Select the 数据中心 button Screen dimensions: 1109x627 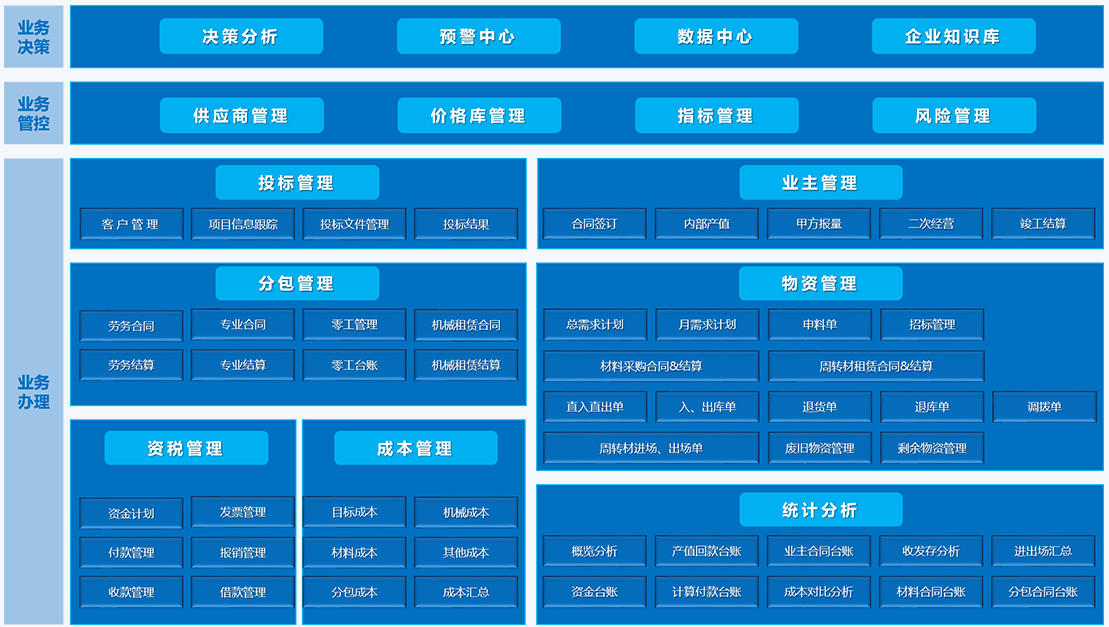click(715, 37)
